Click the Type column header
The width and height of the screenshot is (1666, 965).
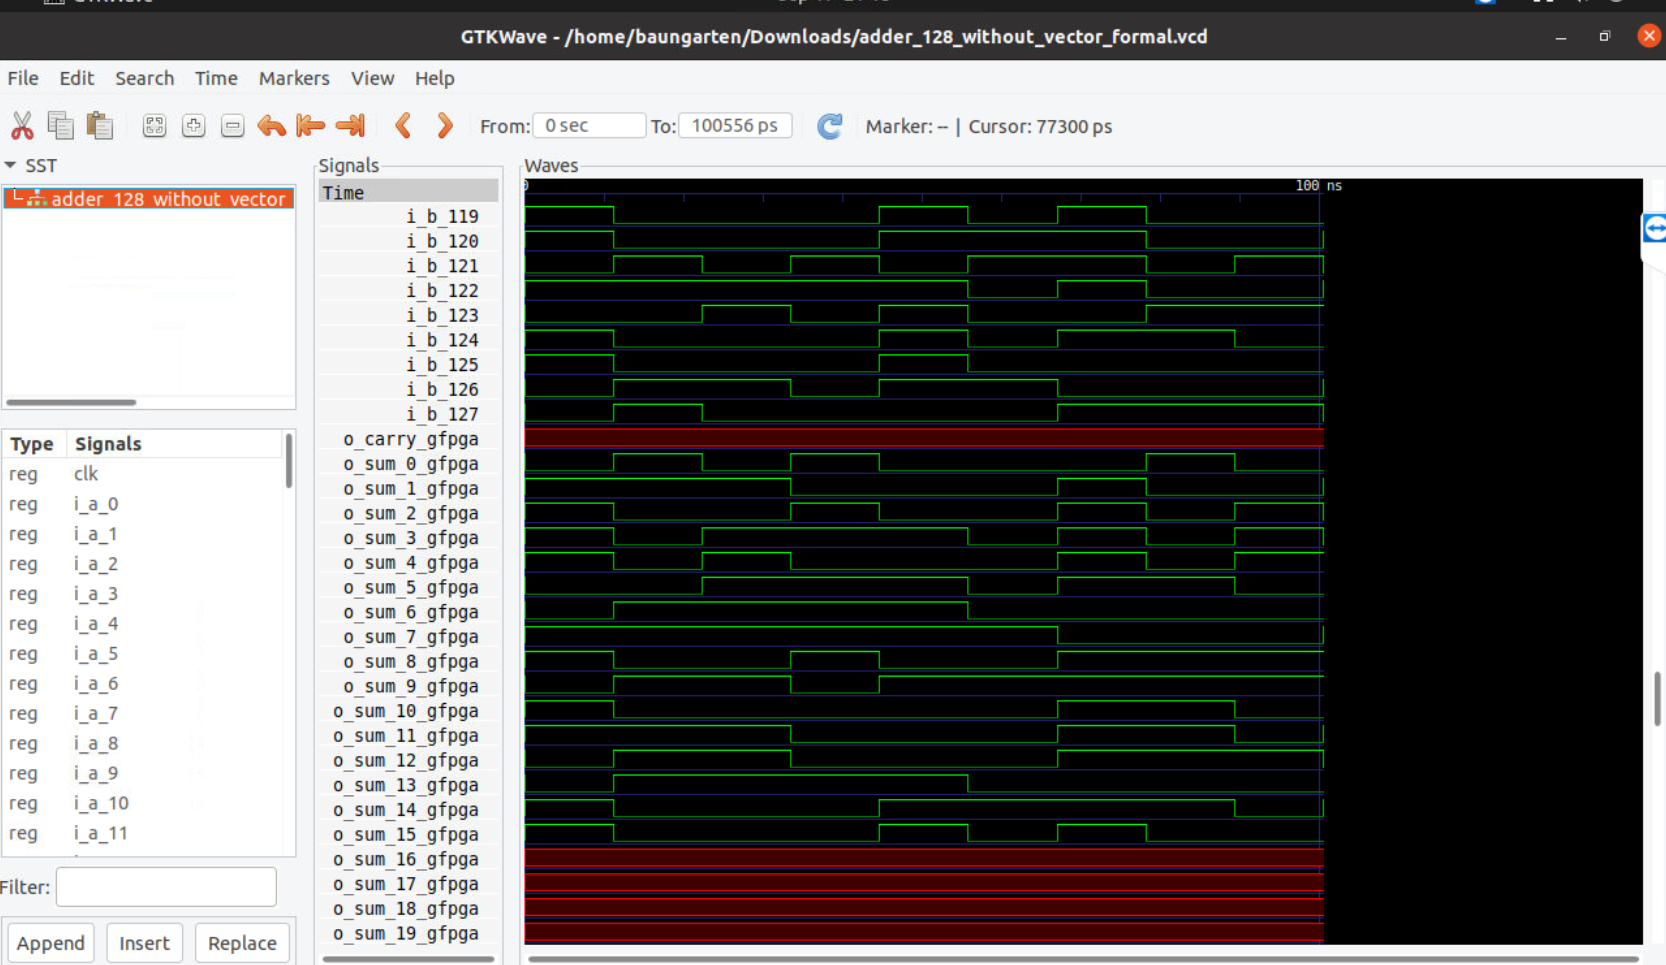(32, 444)
